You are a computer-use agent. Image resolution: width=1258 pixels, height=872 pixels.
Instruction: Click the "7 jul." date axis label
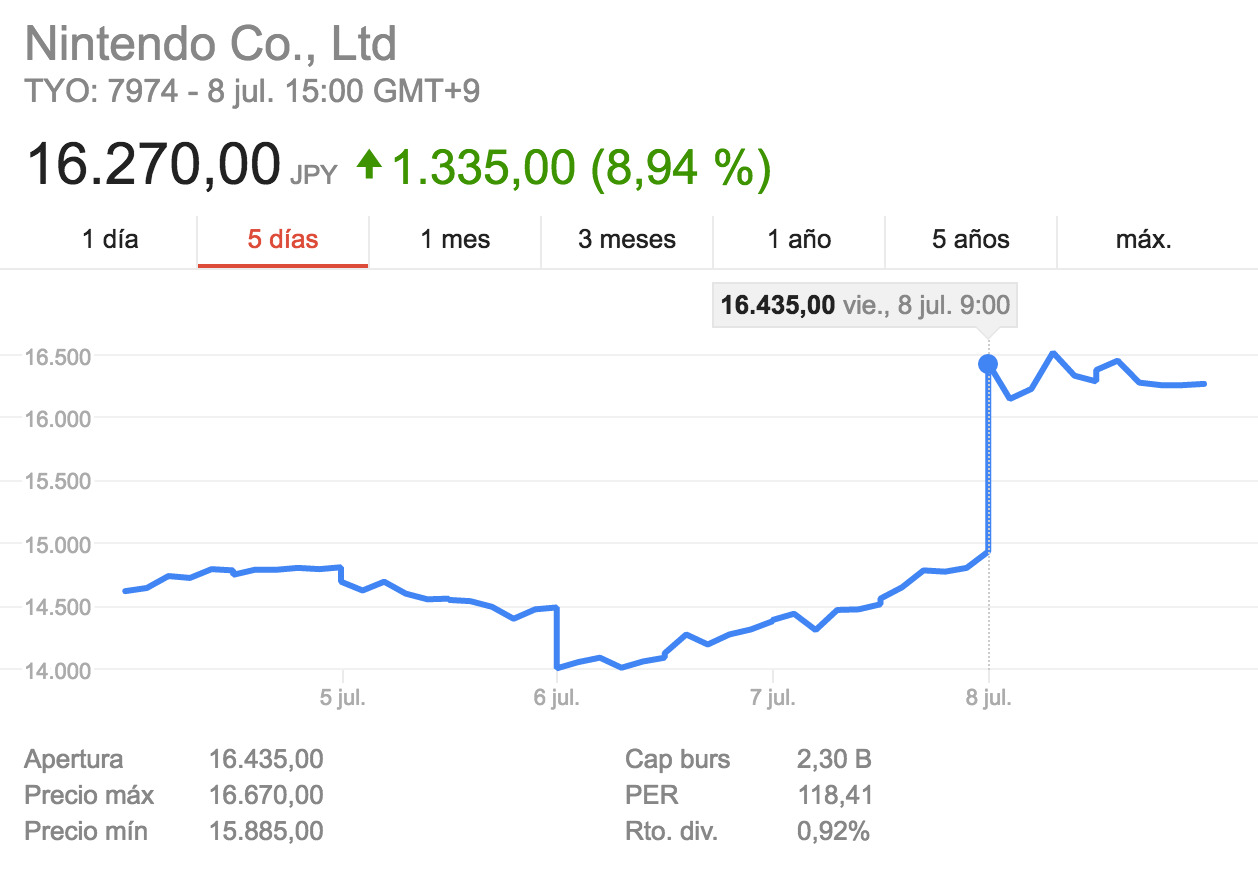tap(773, 697)
